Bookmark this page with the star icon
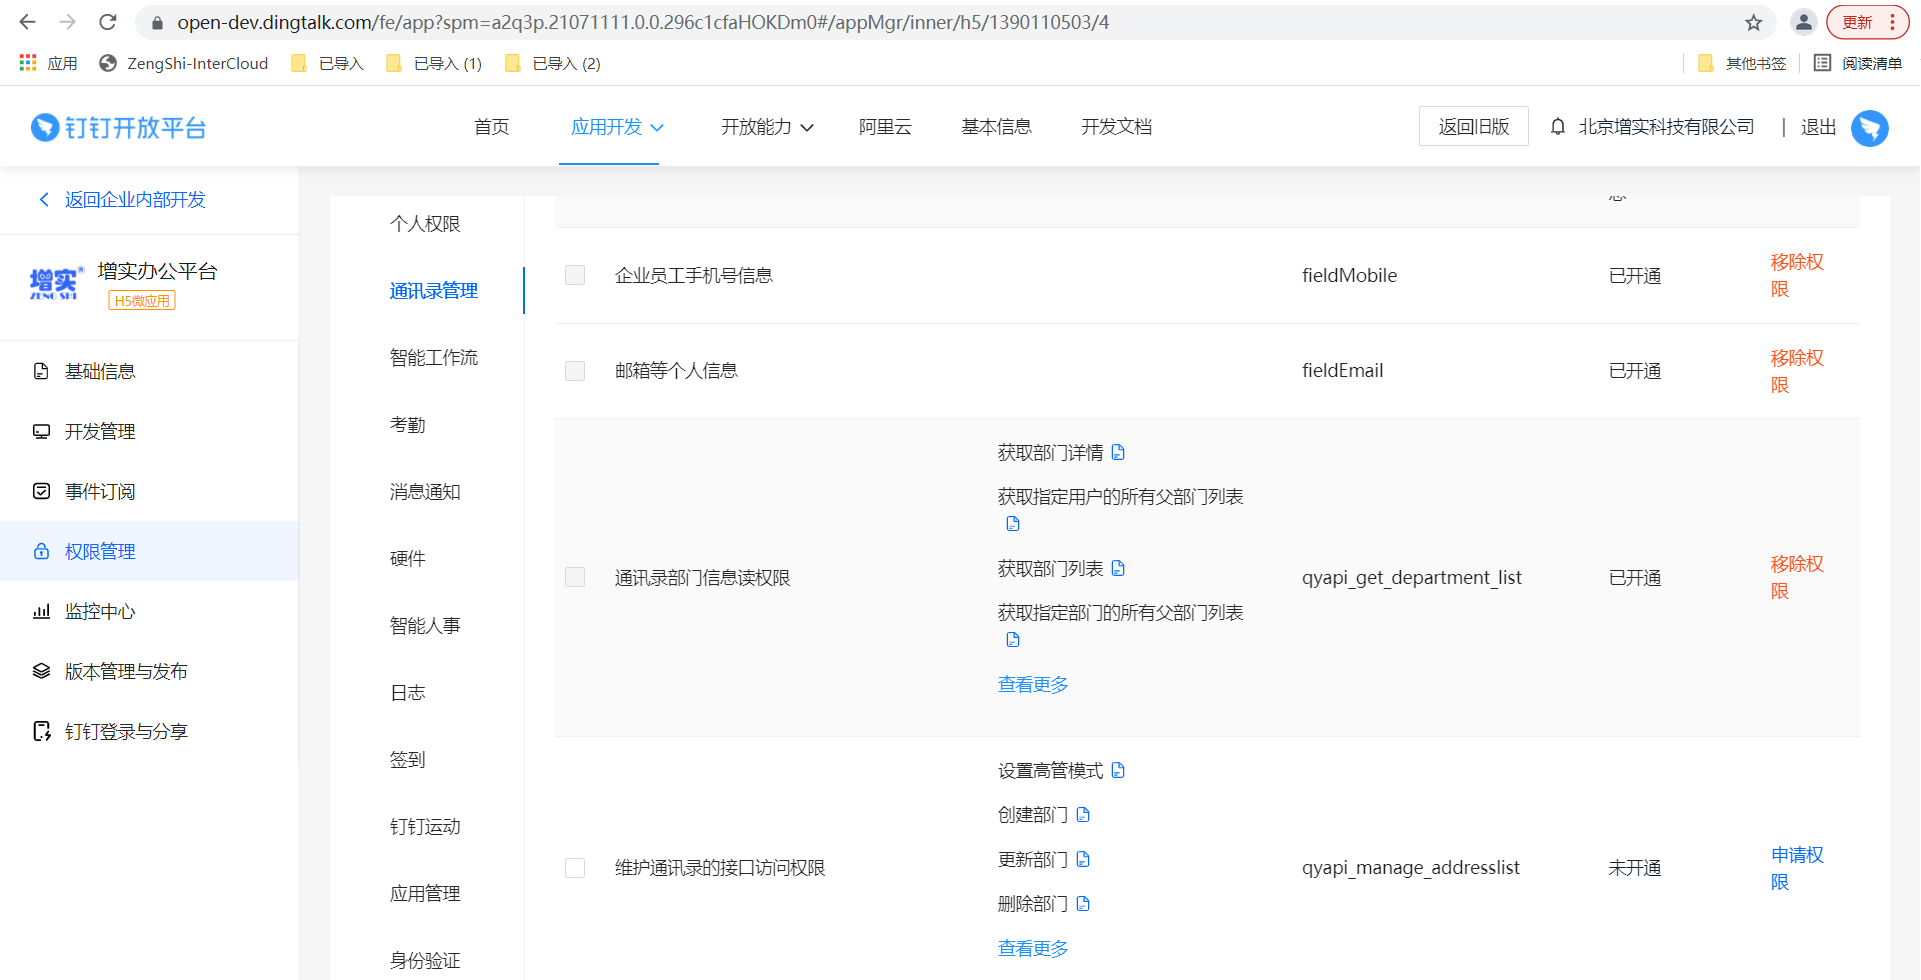Image resolution: width=1921 pixels, height=980 pixels. click(x=1753, y=22)
